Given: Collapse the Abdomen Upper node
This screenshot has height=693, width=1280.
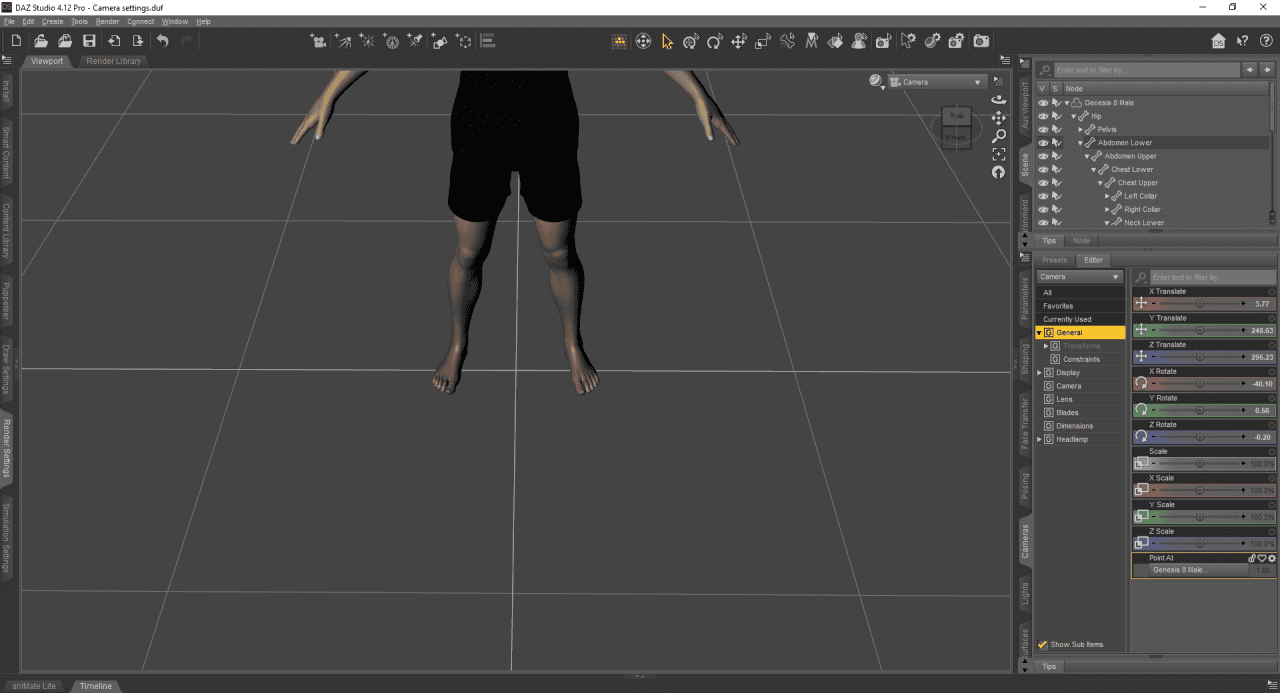Looking at the screenshot, I should pyautogui.click(x=1087, y=156).
